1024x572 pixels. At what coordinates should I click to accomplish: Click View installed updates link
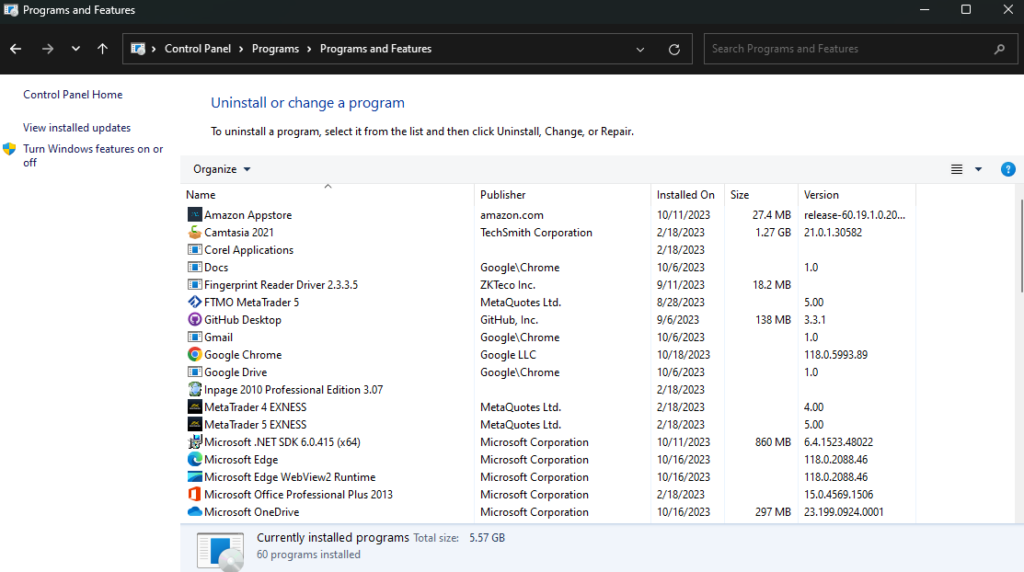(x=77, y=128)
